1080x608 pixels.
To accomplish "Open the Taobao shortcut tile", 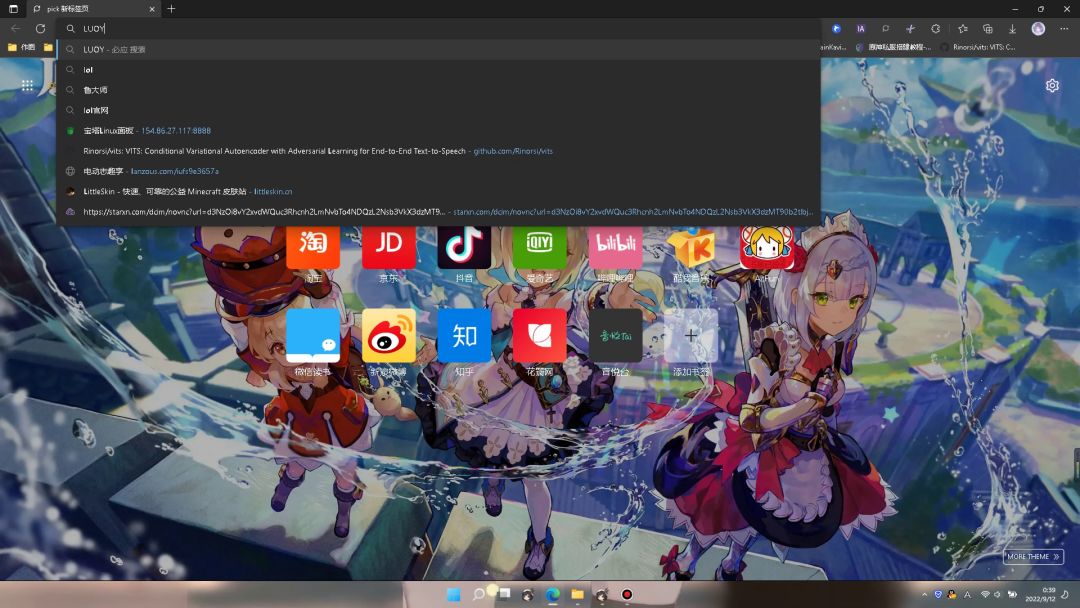I will tap(313, 247).
